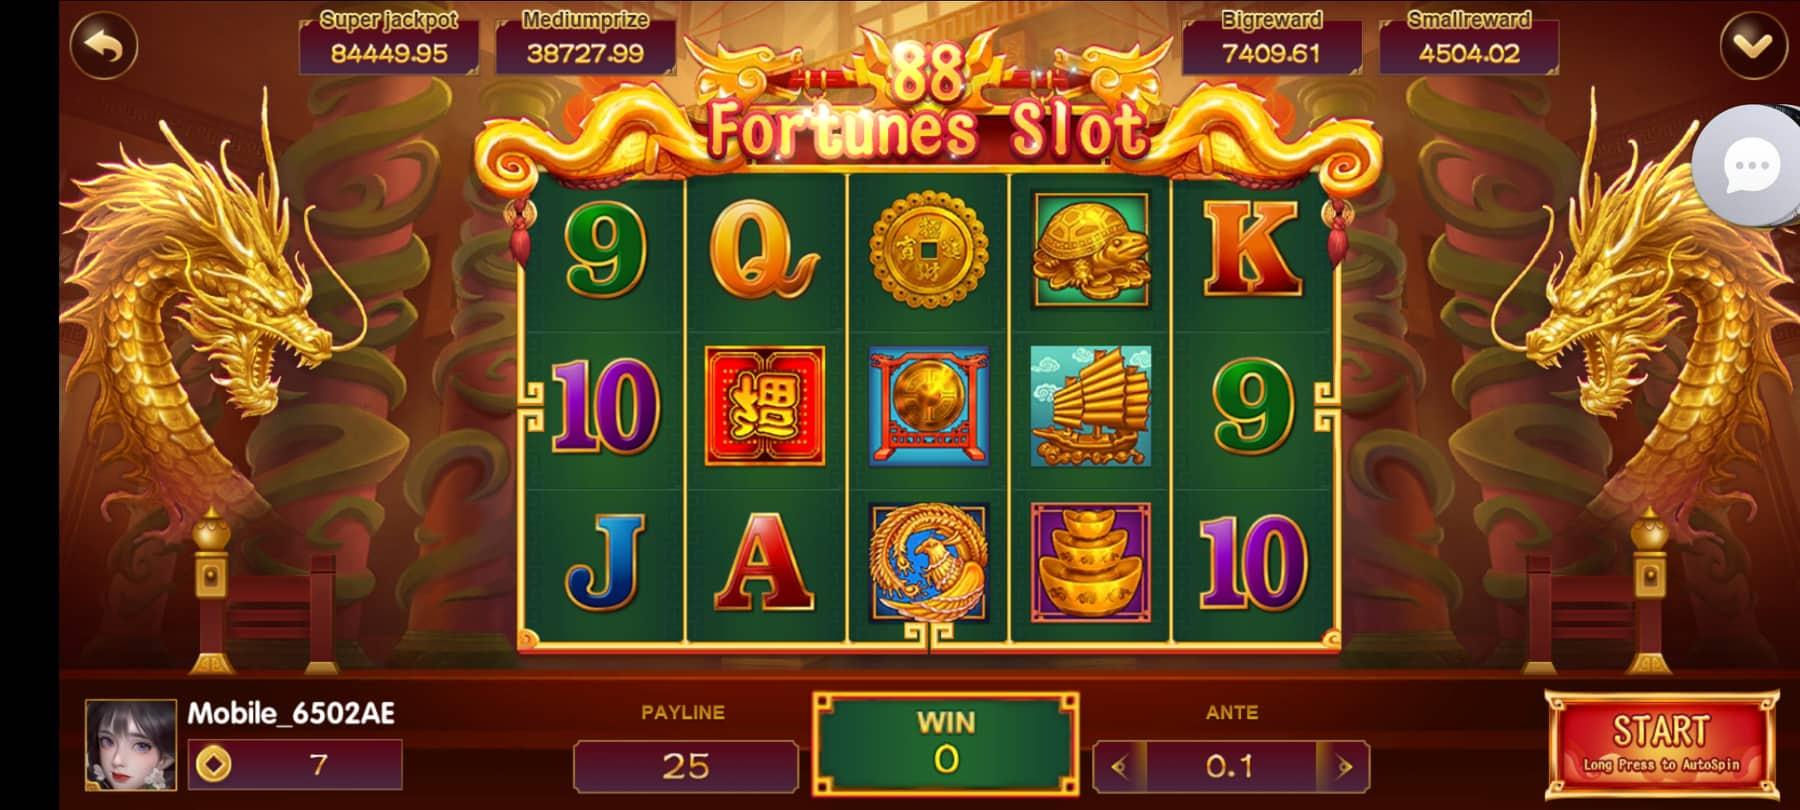Tap the Mediumprize amount panel

(585, 43)
